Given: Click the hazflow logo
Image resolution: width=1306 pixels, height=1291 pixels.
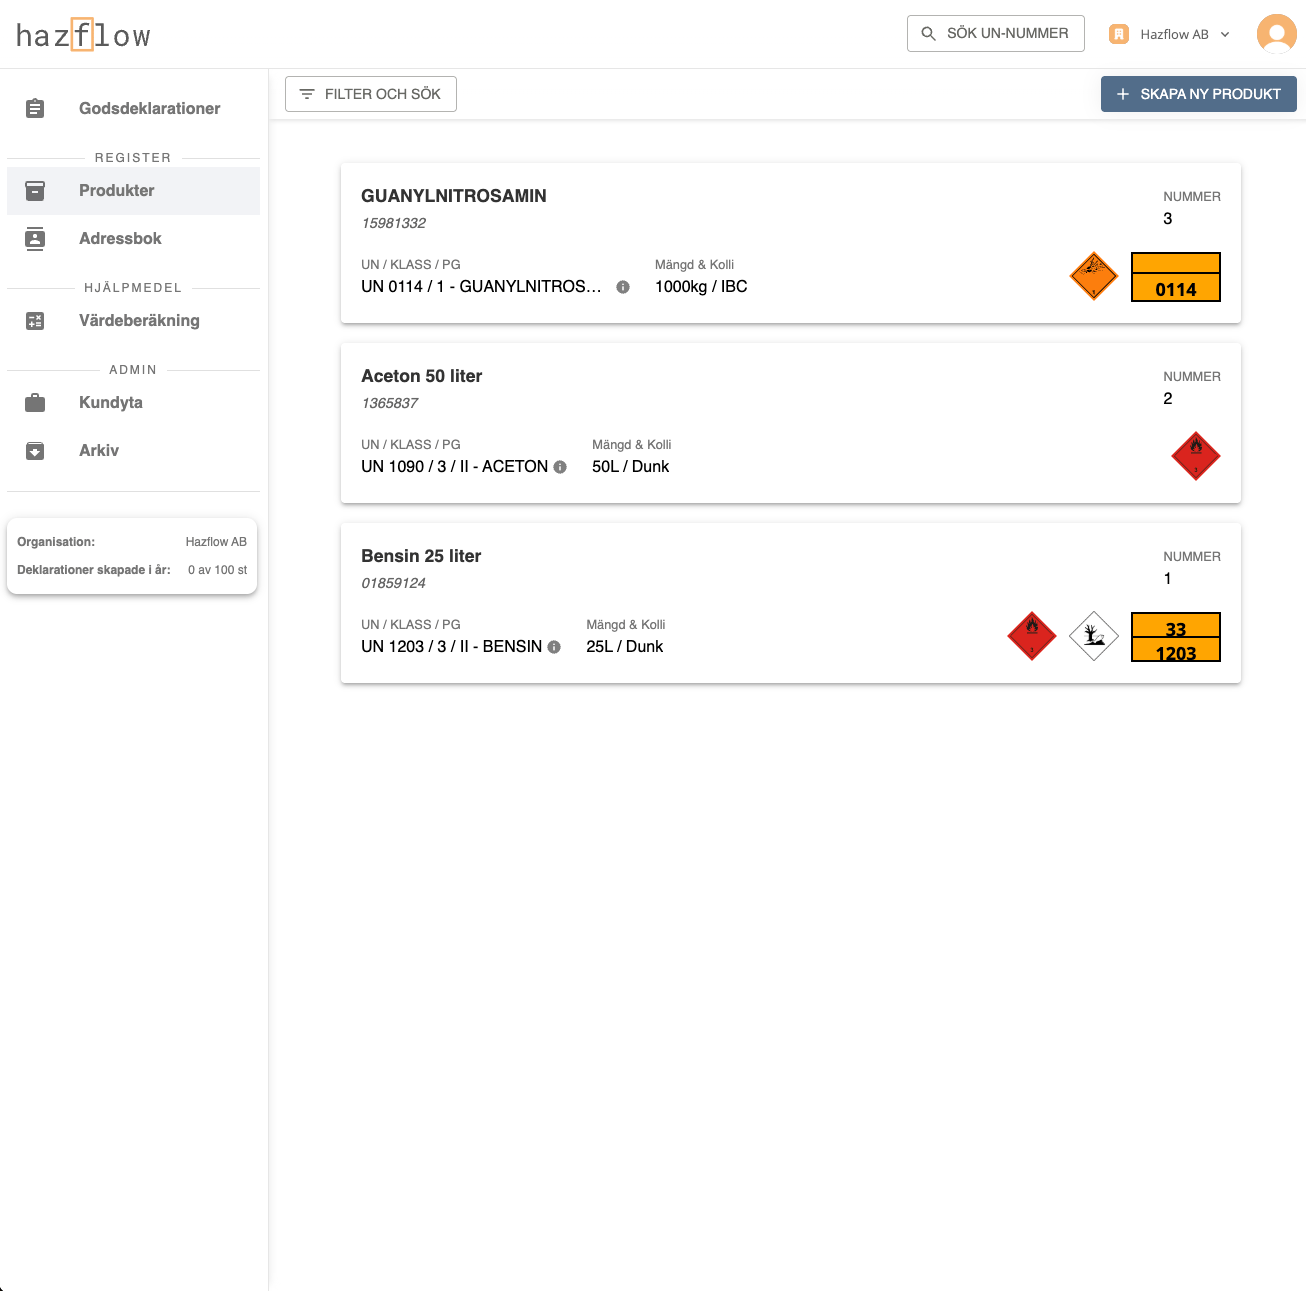Looking at the screenshot, I should click(83, 36).
